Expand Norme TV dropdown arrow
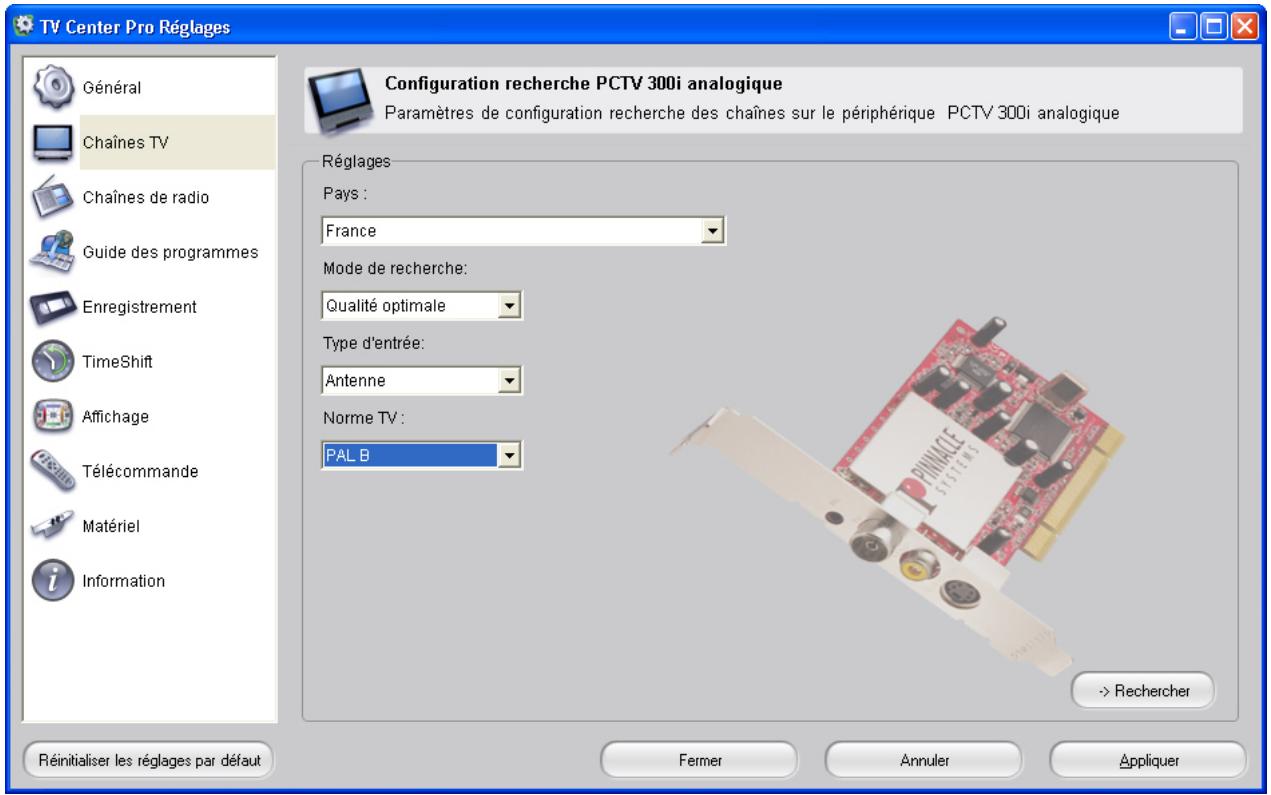Screen dimensions: 1271x795 click(511, 456)
